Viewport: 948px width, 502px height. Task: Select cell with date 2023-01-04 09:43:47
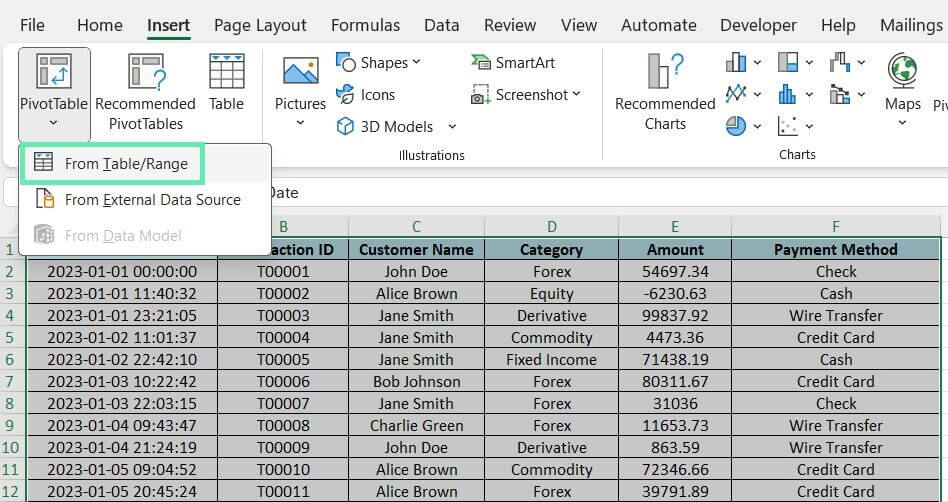pyautogui.click(x=122, y=425)
